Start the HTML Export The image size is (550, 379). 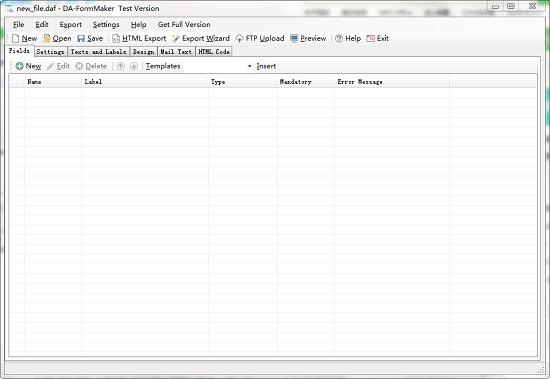click(x=139, y=38)
